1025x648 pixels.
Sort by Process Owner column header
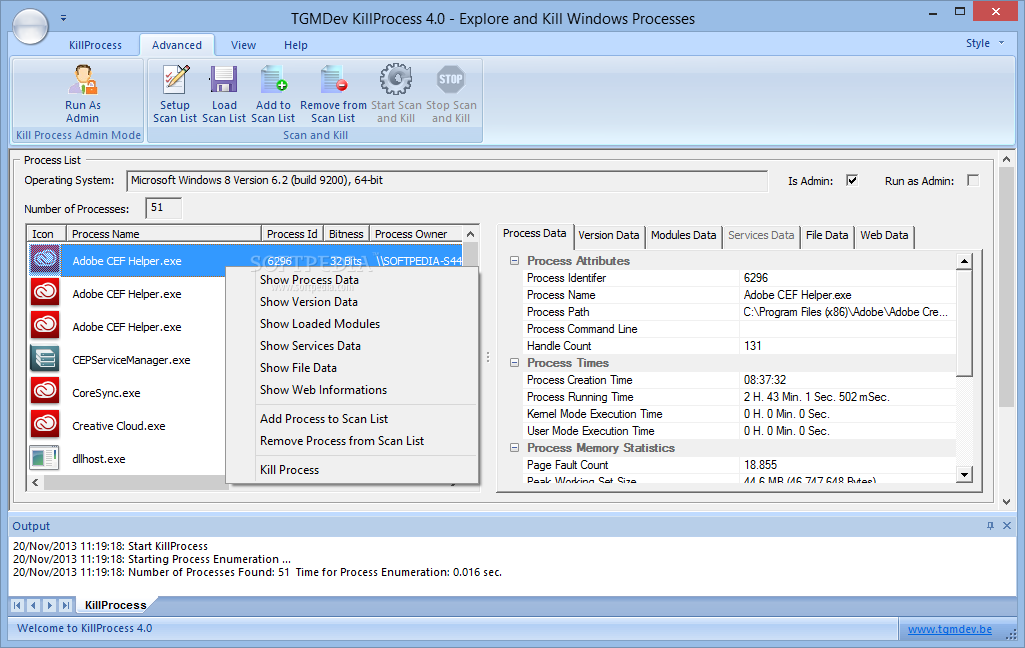(x=416, y=233)
